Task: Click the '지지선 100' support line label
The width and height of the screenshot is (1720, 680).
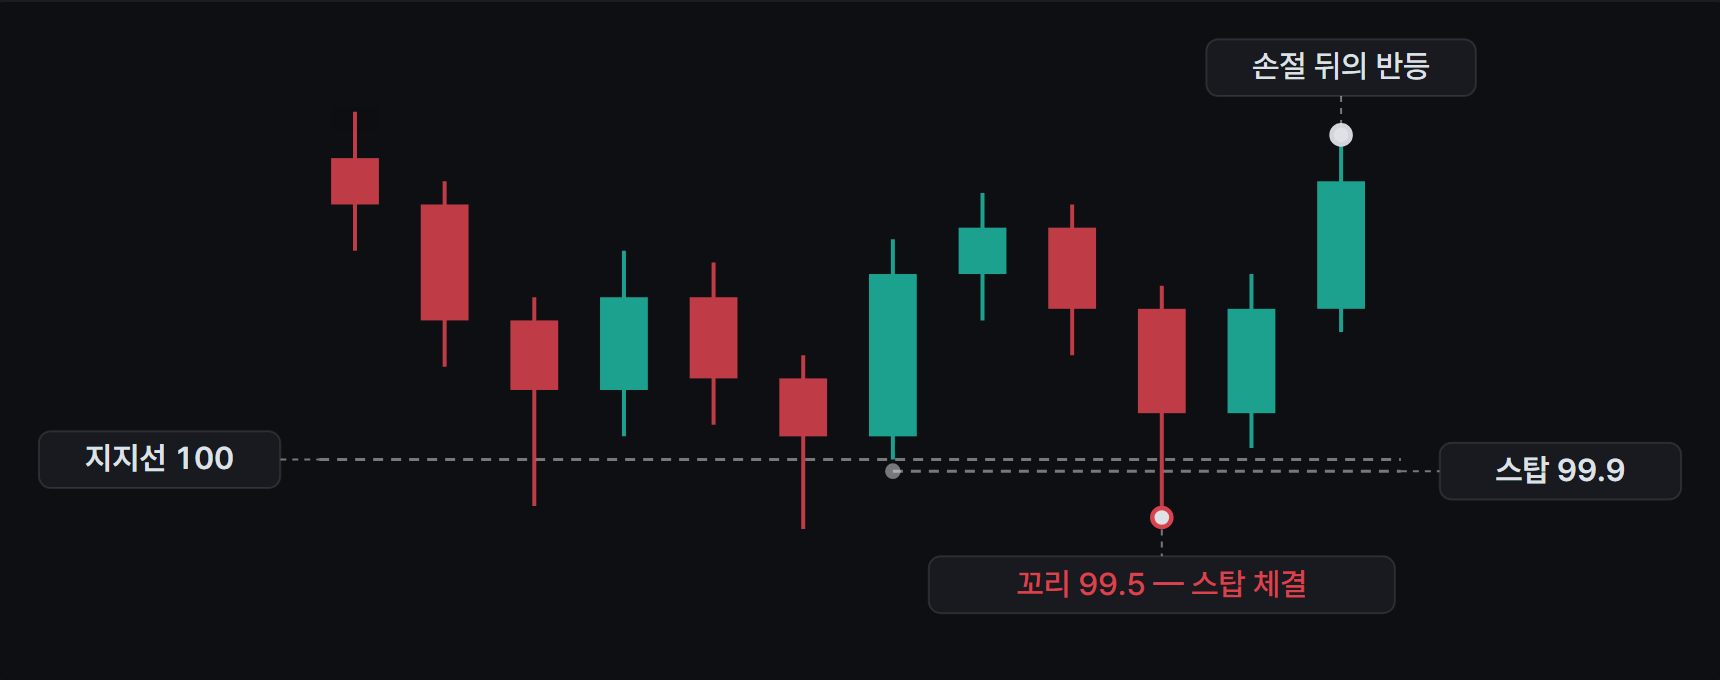Action: pos(159,459)
